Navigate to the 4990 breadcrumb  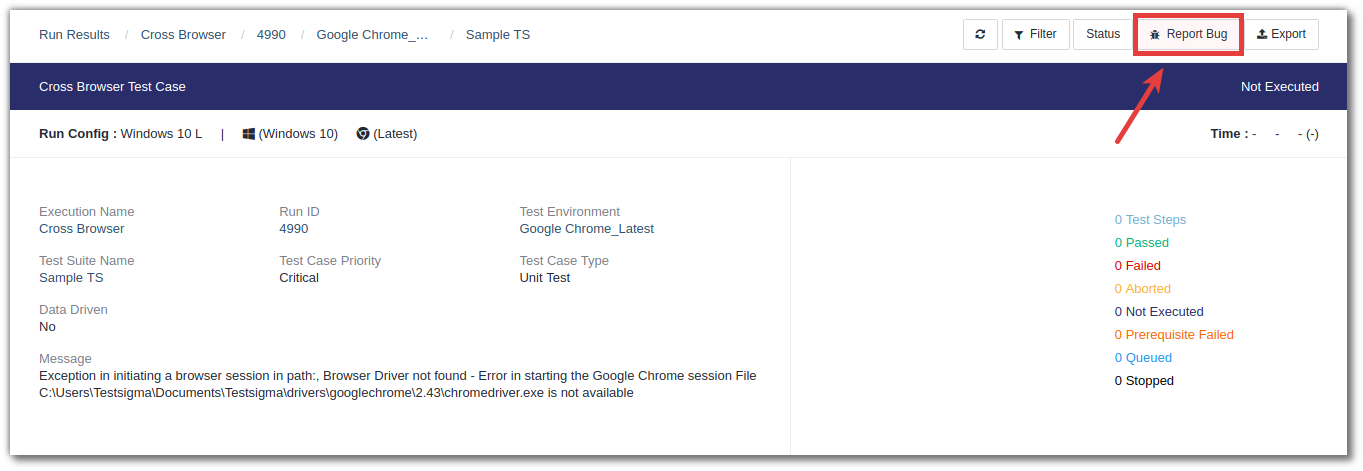click(271, 34)
